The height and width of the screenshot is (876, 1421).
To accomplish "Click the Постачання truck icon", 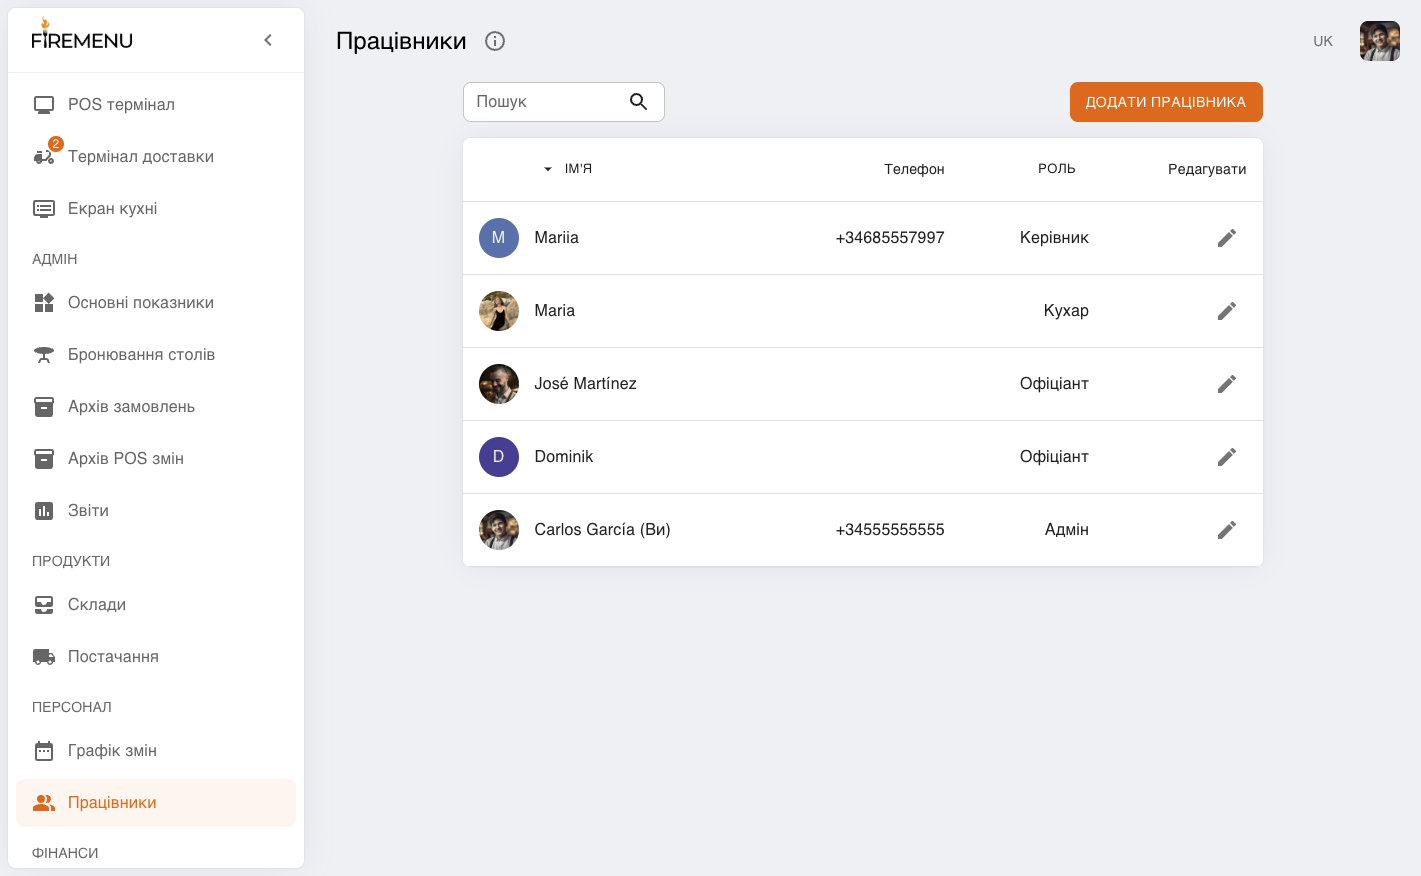I will (44, 657).
